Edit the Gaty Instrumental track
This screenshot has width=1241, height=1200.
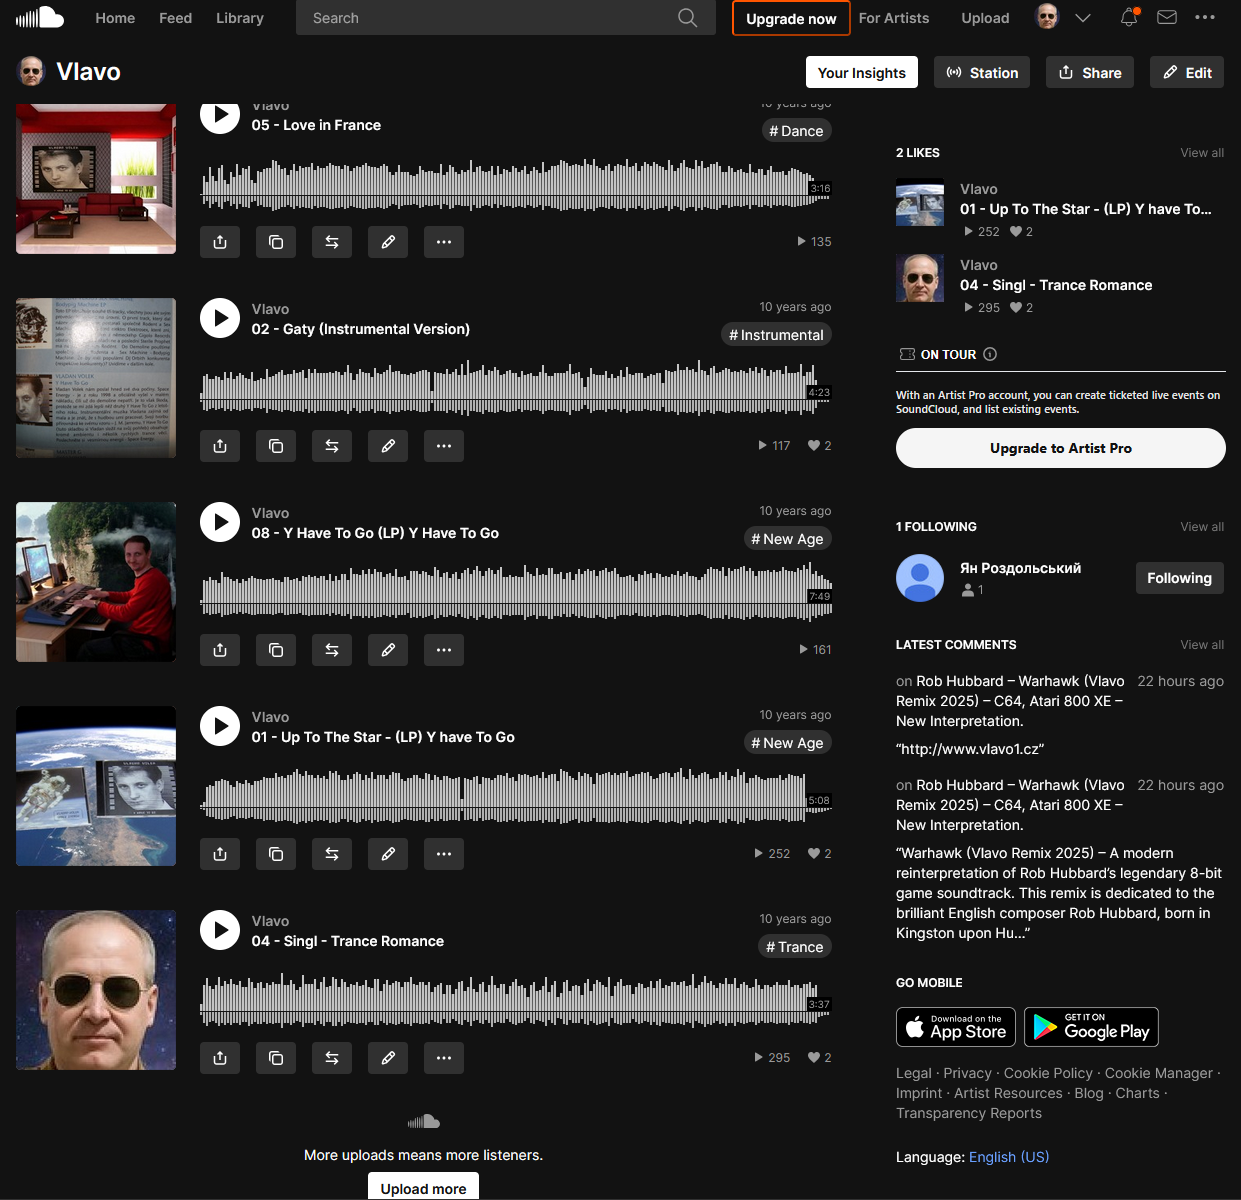pyautogui.click(x=388, y=446)
